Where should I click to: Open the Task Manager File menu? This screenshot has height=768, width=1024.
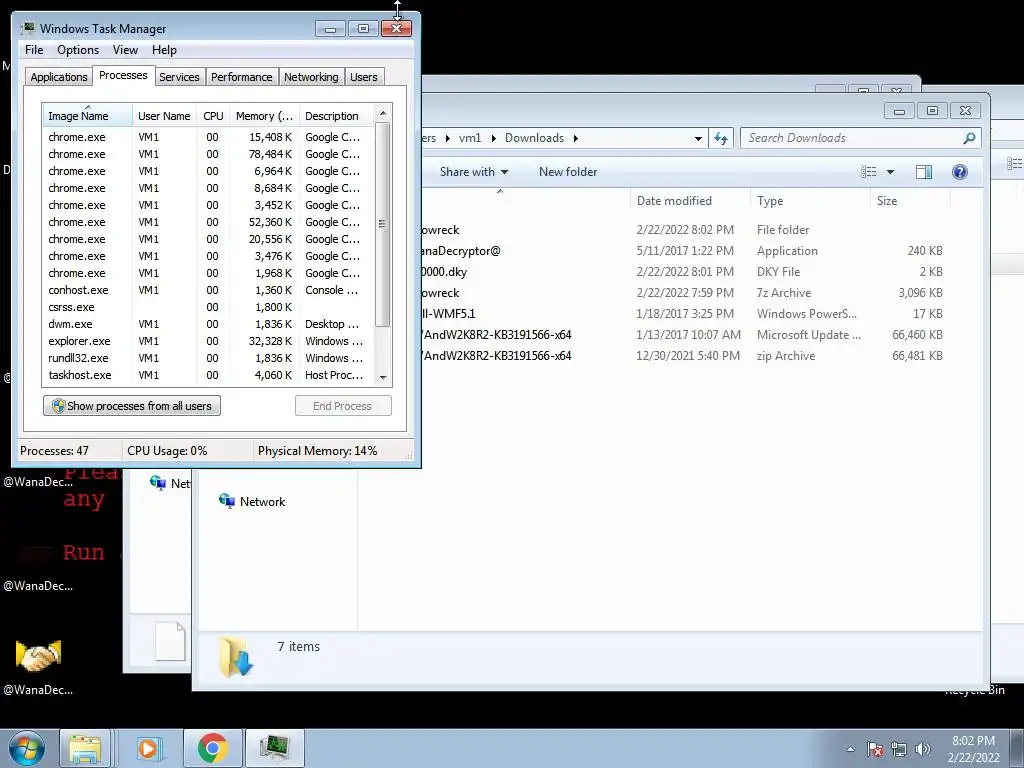click(x=34, y=50)
